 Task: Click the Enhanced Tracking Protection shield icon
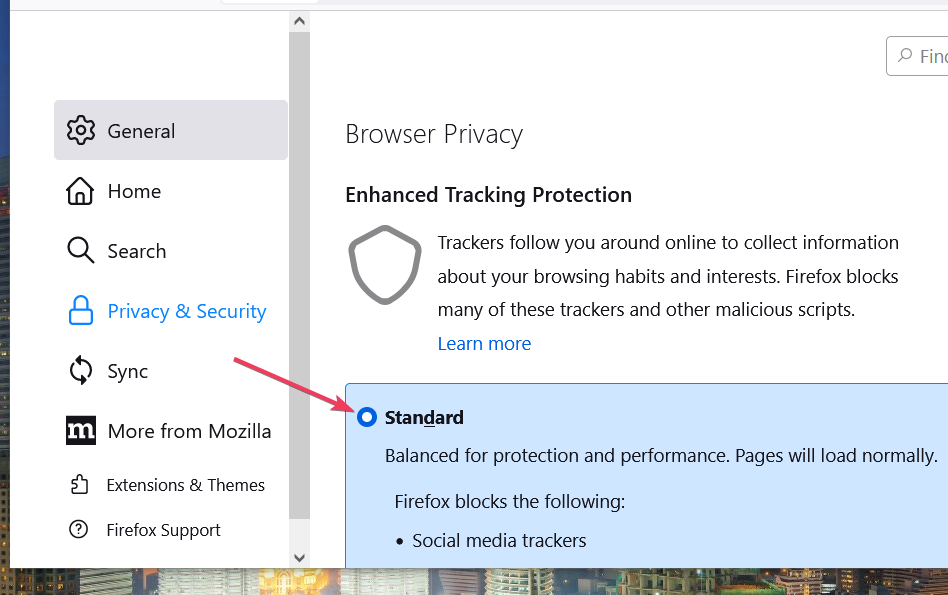coord(385,265)
